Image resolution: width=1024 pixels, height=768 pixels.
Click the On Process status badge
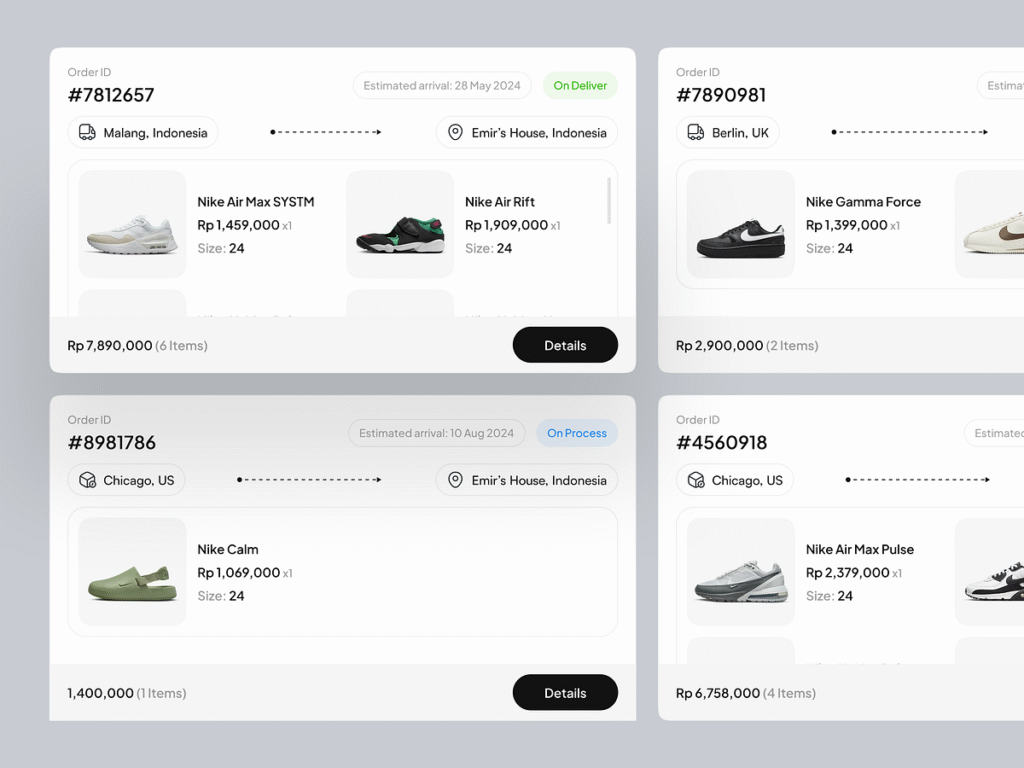point(577,433)
